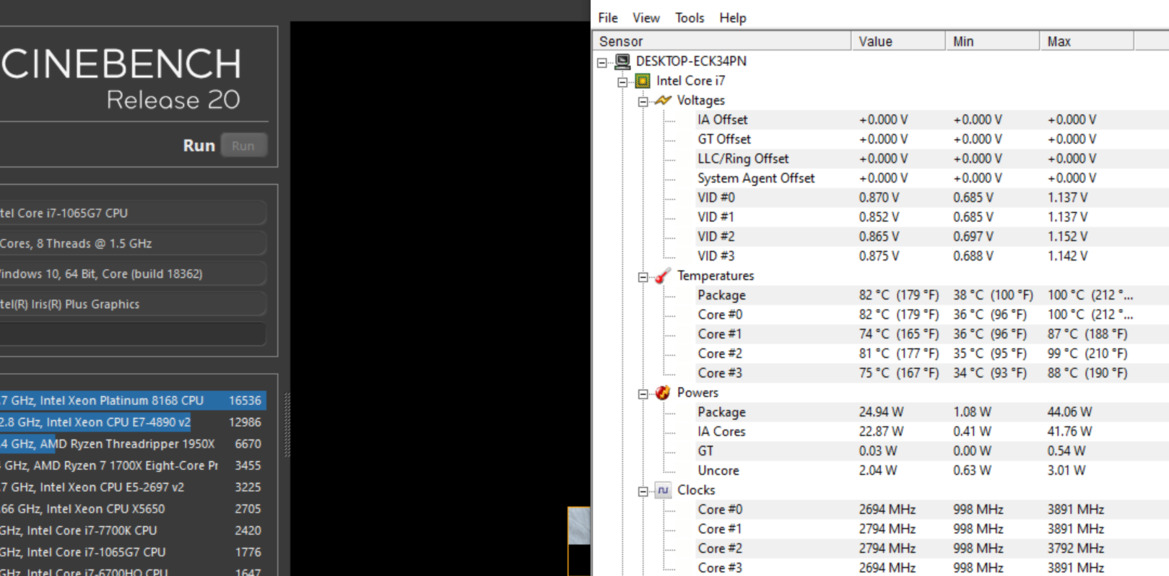This screenshot has height=576, width=1169.
Task: Click the Sensor column header
Action: [x=722, y=42]
